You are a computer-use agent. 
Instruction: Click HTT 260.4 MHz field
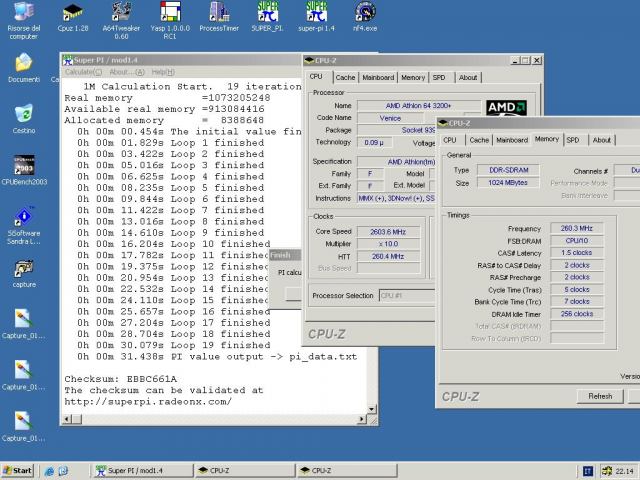tap(388, 256)
